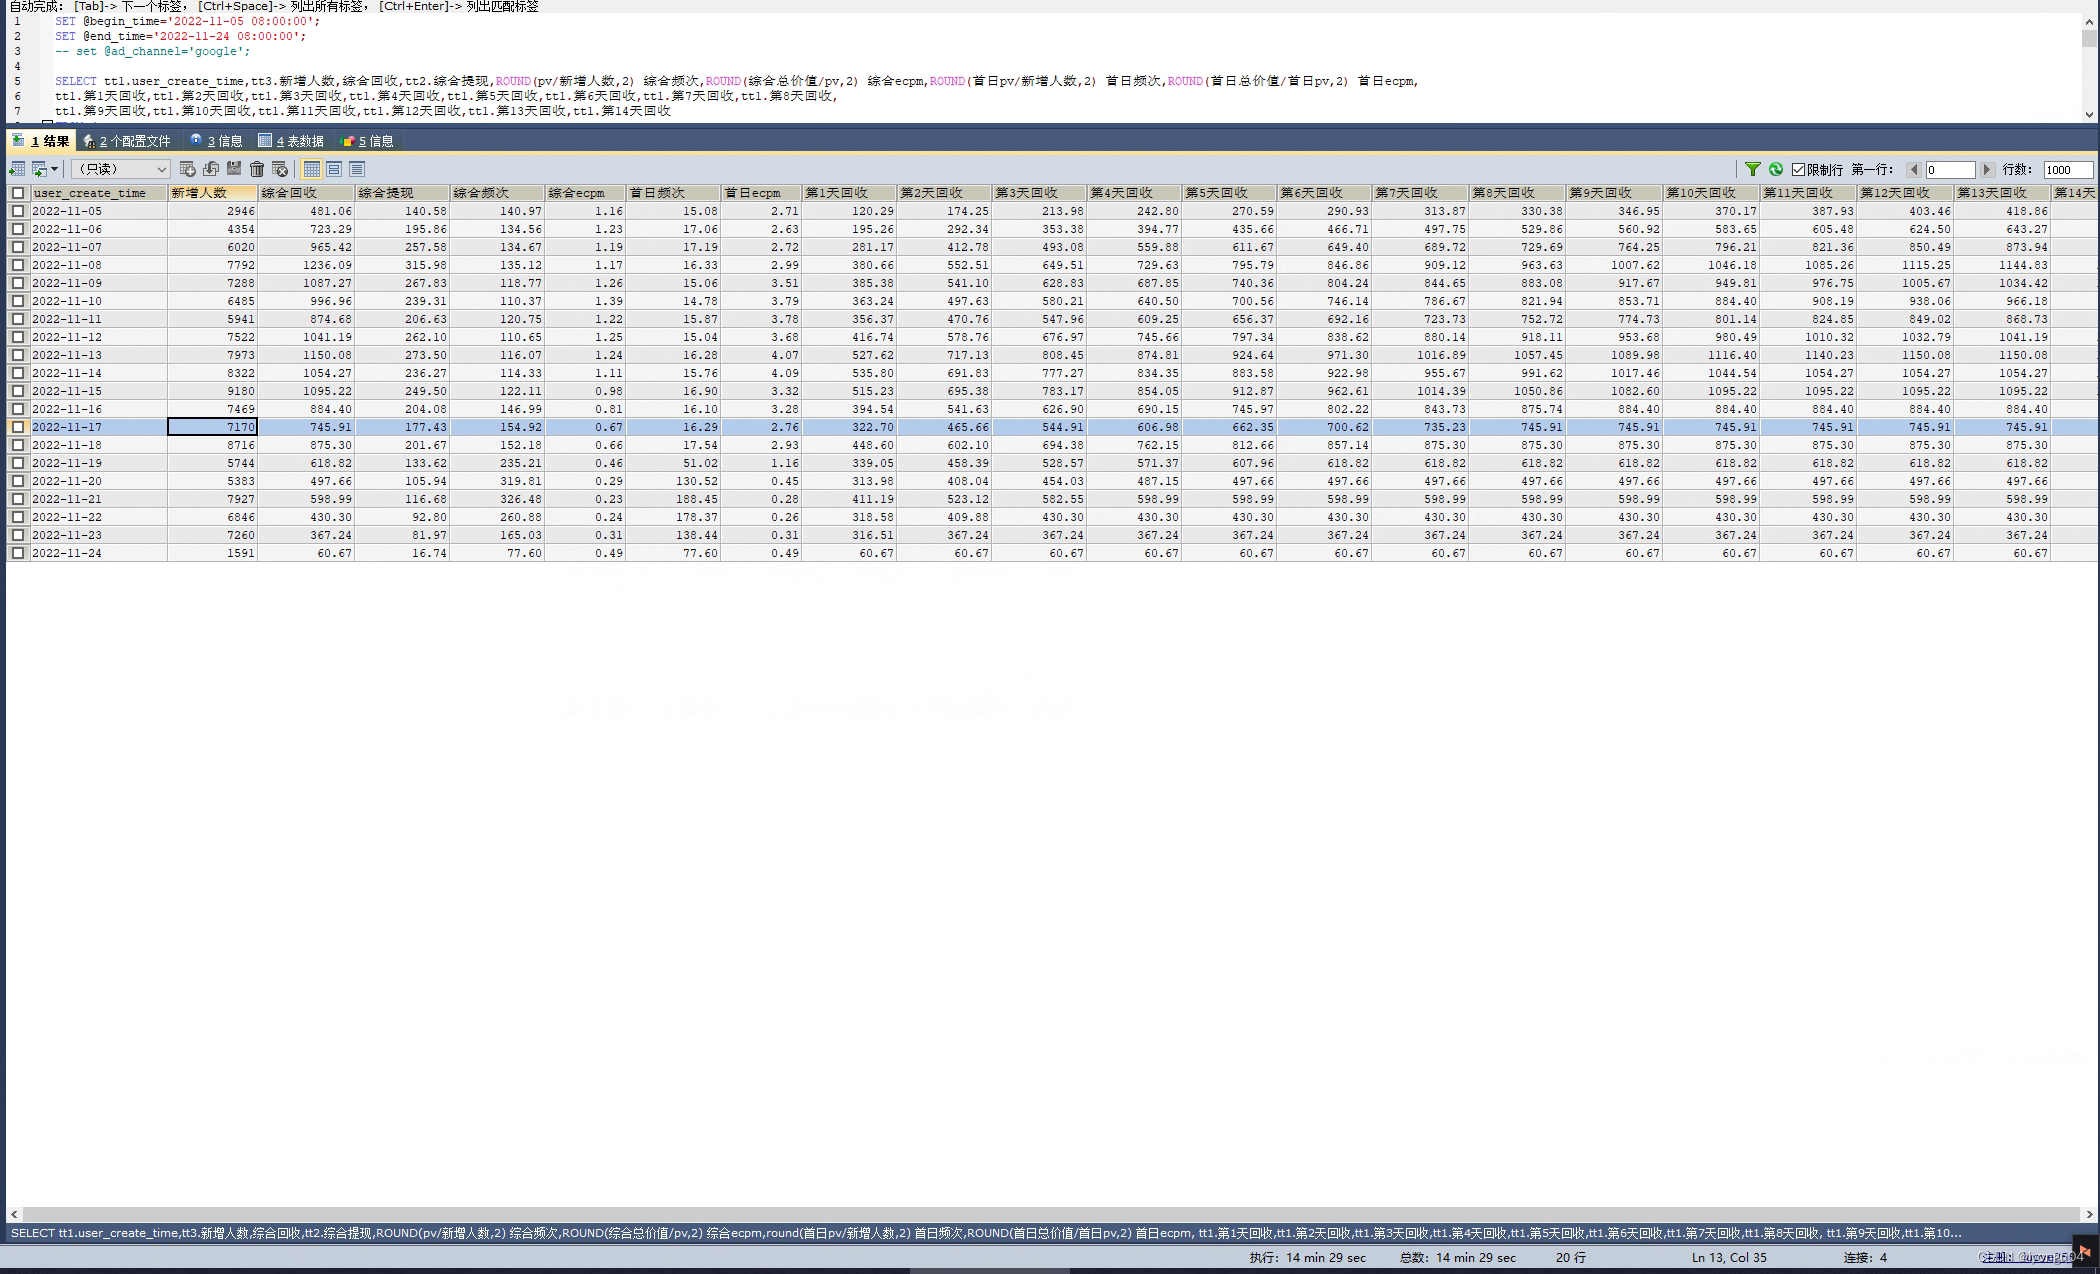The image size is (2100, 1274).
Task: Switch to text view mode
Action: (357, 169)
